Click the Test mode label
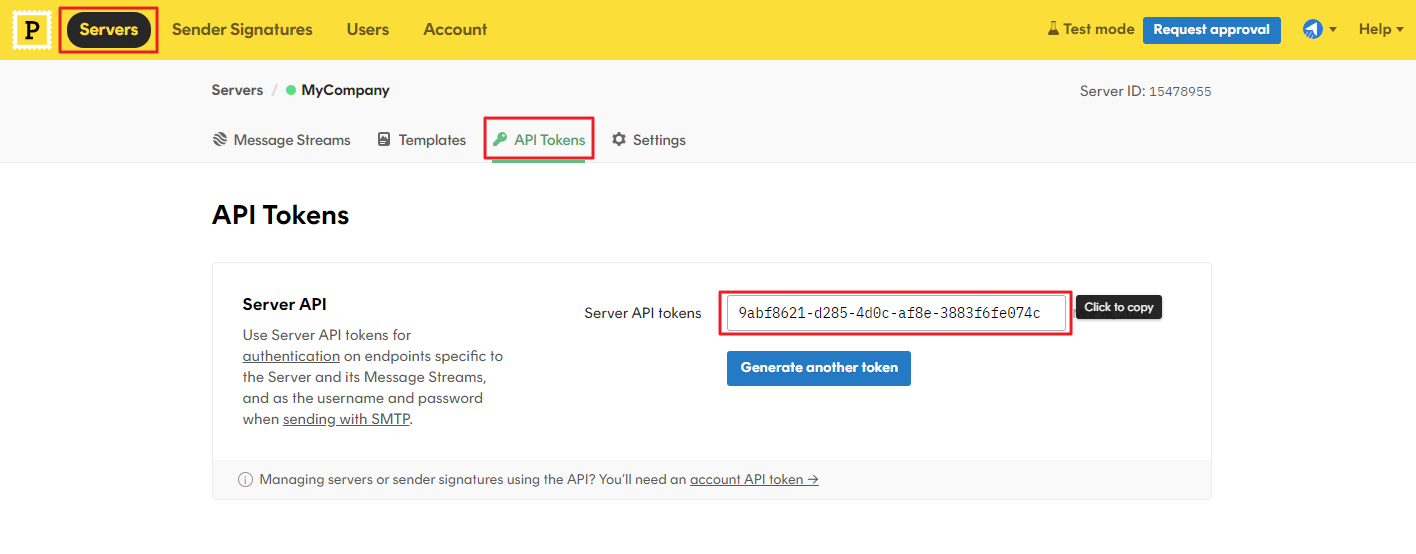 click(x=1098, y=29)
